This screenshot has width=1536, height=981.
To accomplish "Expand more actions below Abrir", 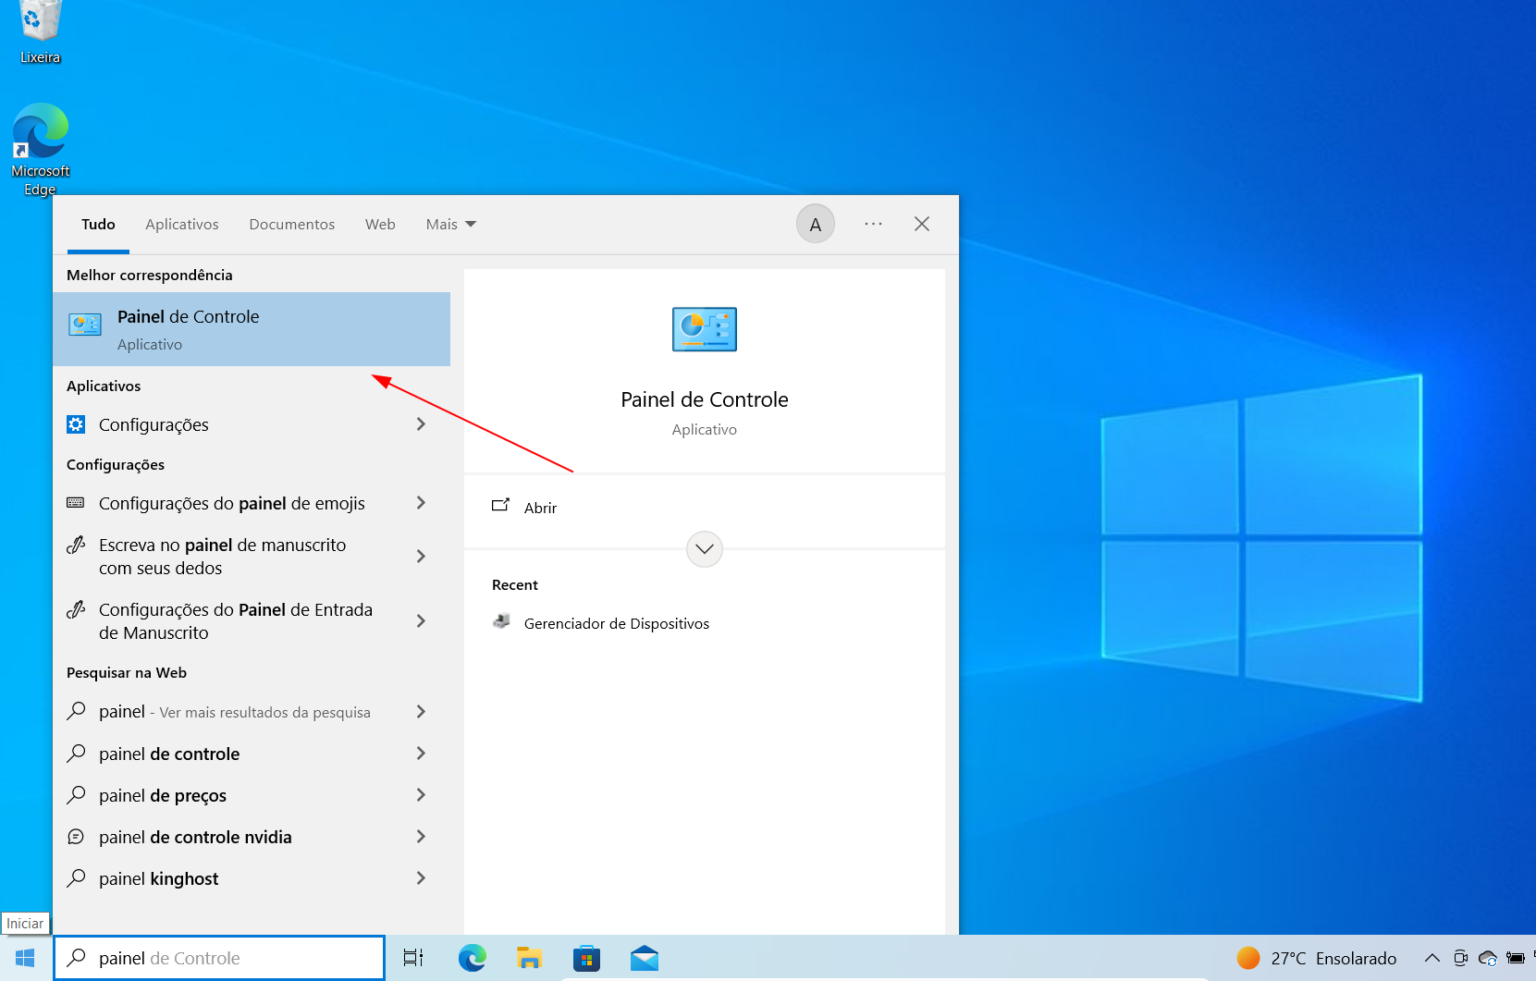I will (704, 549).
